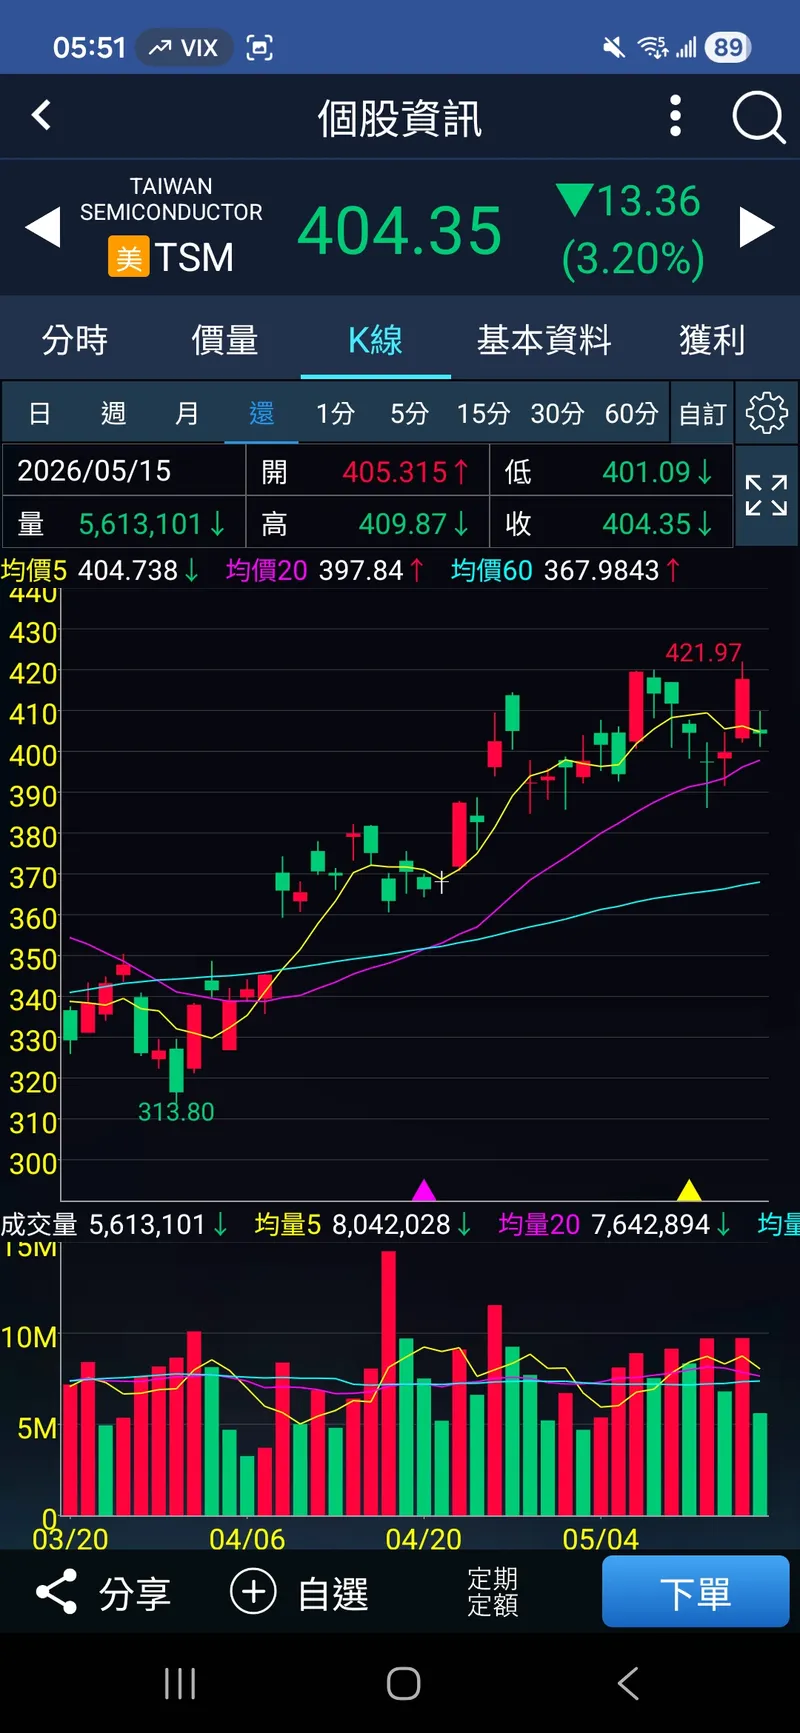Select the 日 daily period
Viewport: 800px width, 1733px height.
tap(39, 413)
